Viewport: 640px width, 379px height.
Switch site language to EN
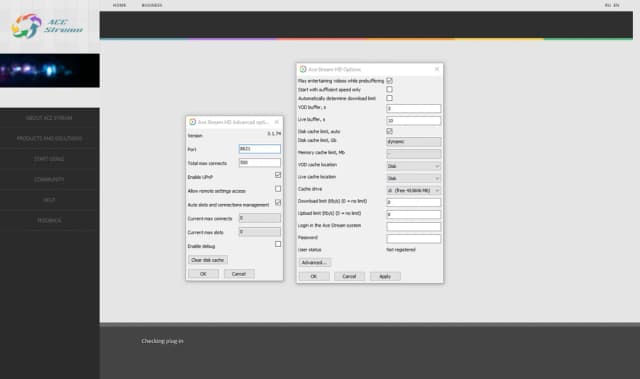click(616, 5)
